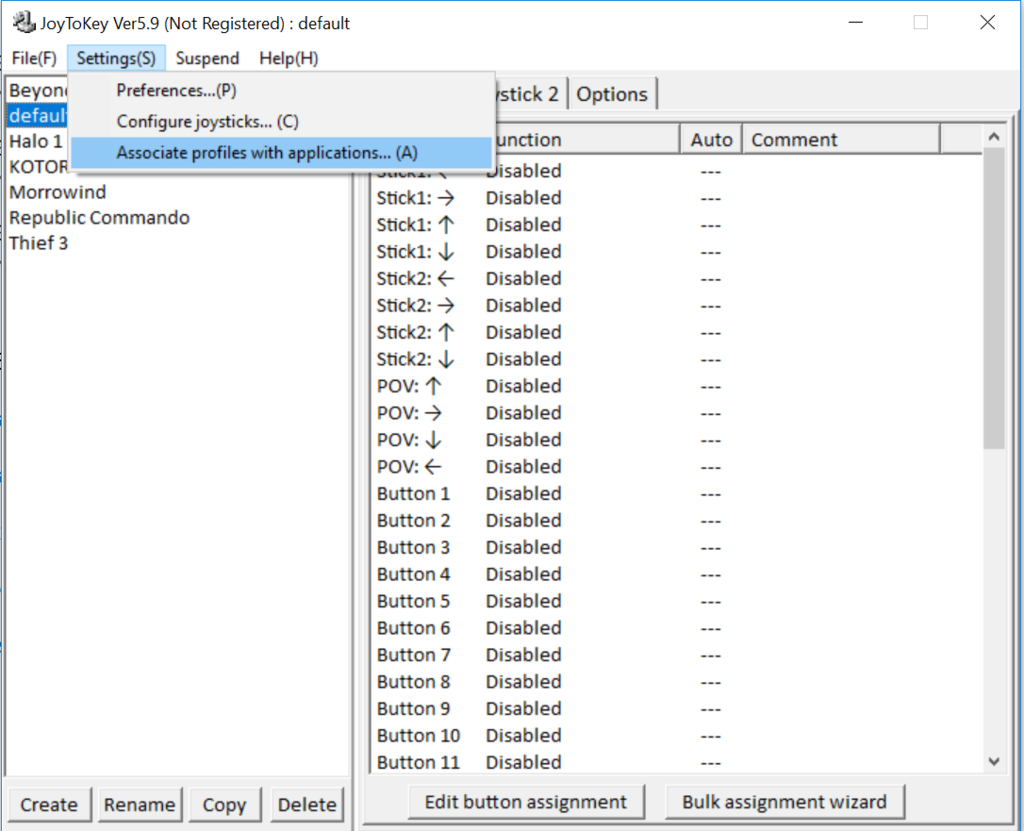
Task: Switch to the Options tab
Action: pos(612,94)
